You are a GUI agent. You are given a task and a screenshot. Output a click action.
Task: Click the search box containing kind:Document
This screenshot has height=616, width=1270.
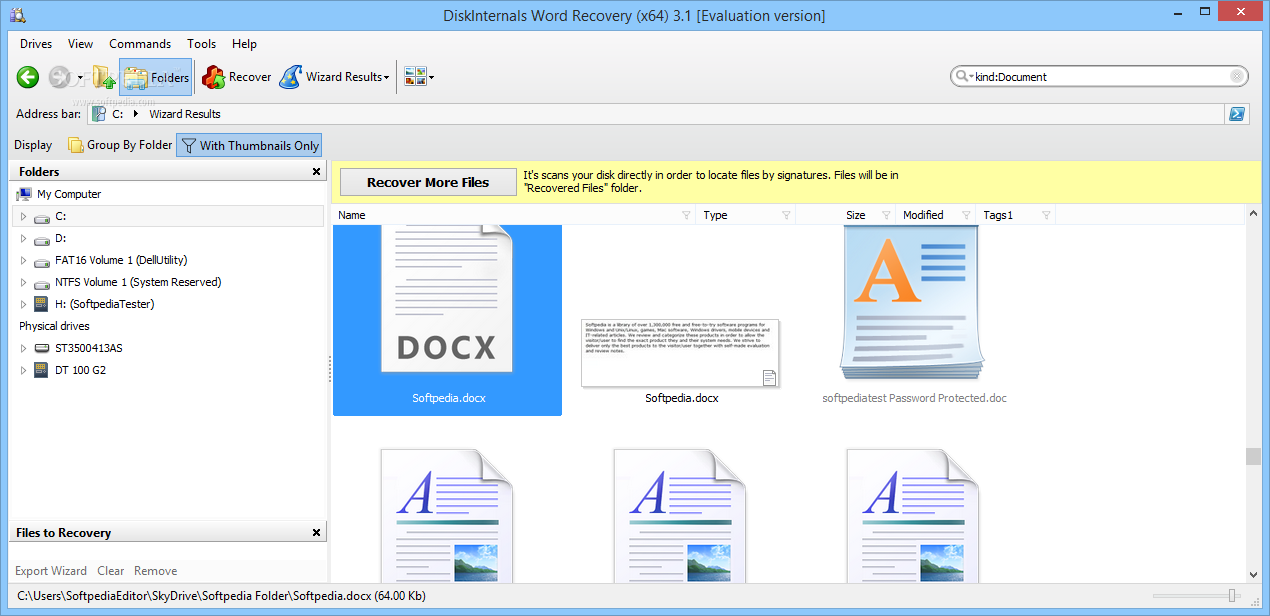pyautogui.click(x=1100, y=76)
